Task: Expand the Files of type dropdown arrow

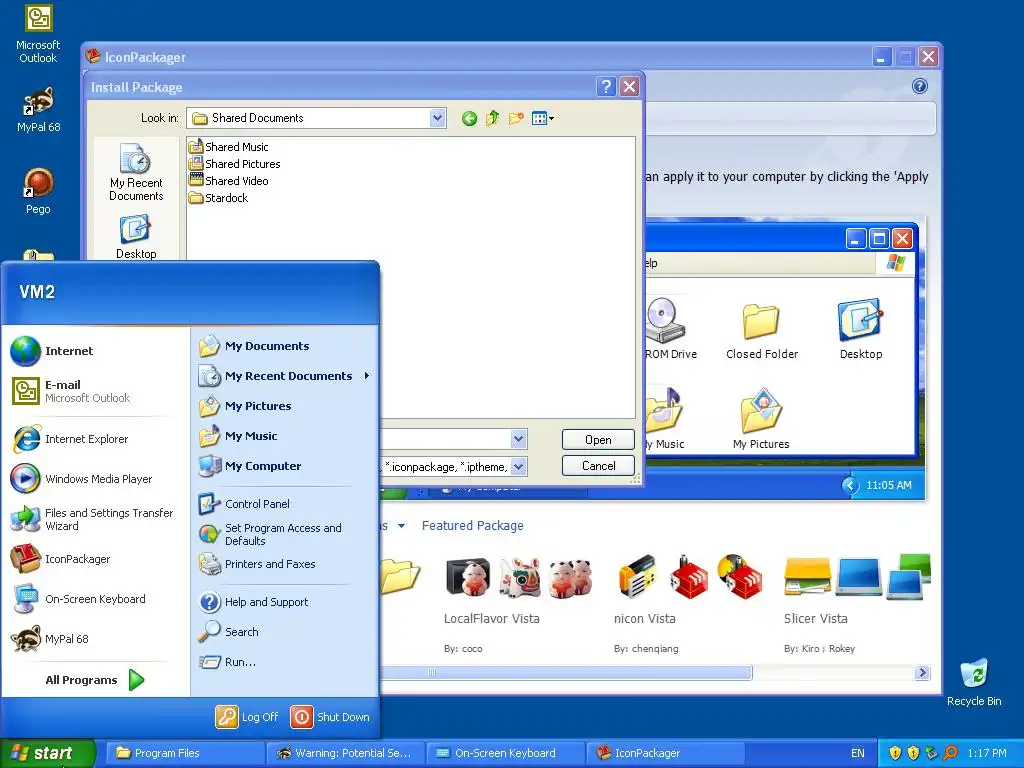Action: click(x=519, y=466)
